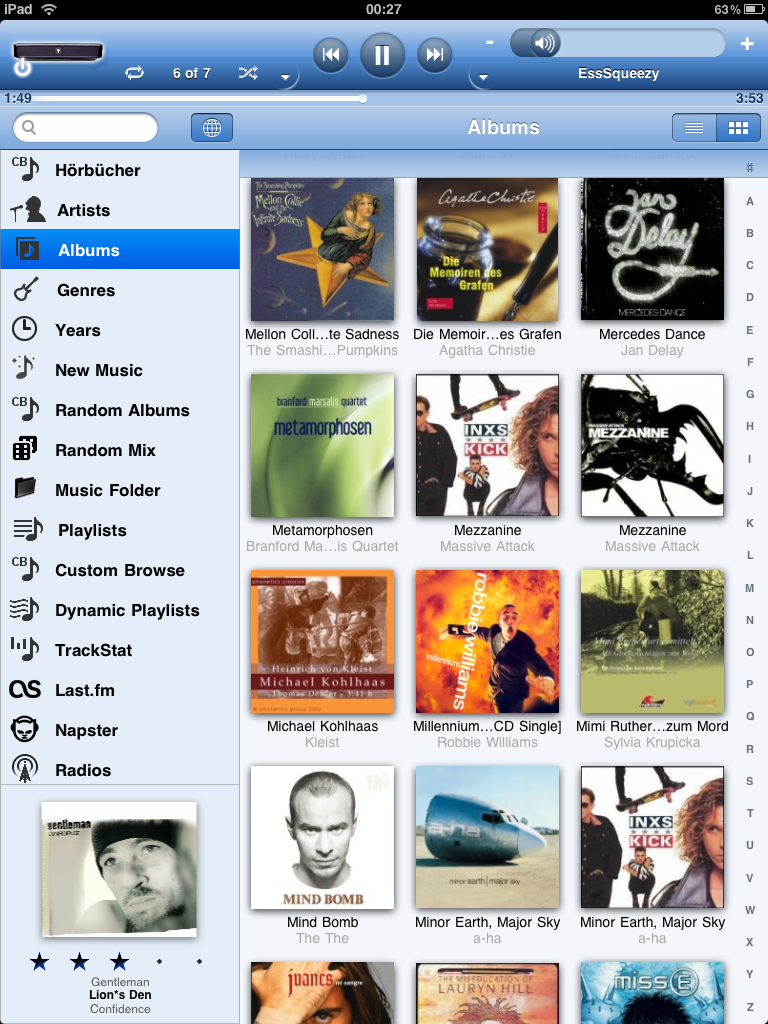
Task: Click the Napster cat icon
Action: coord(25,729)
